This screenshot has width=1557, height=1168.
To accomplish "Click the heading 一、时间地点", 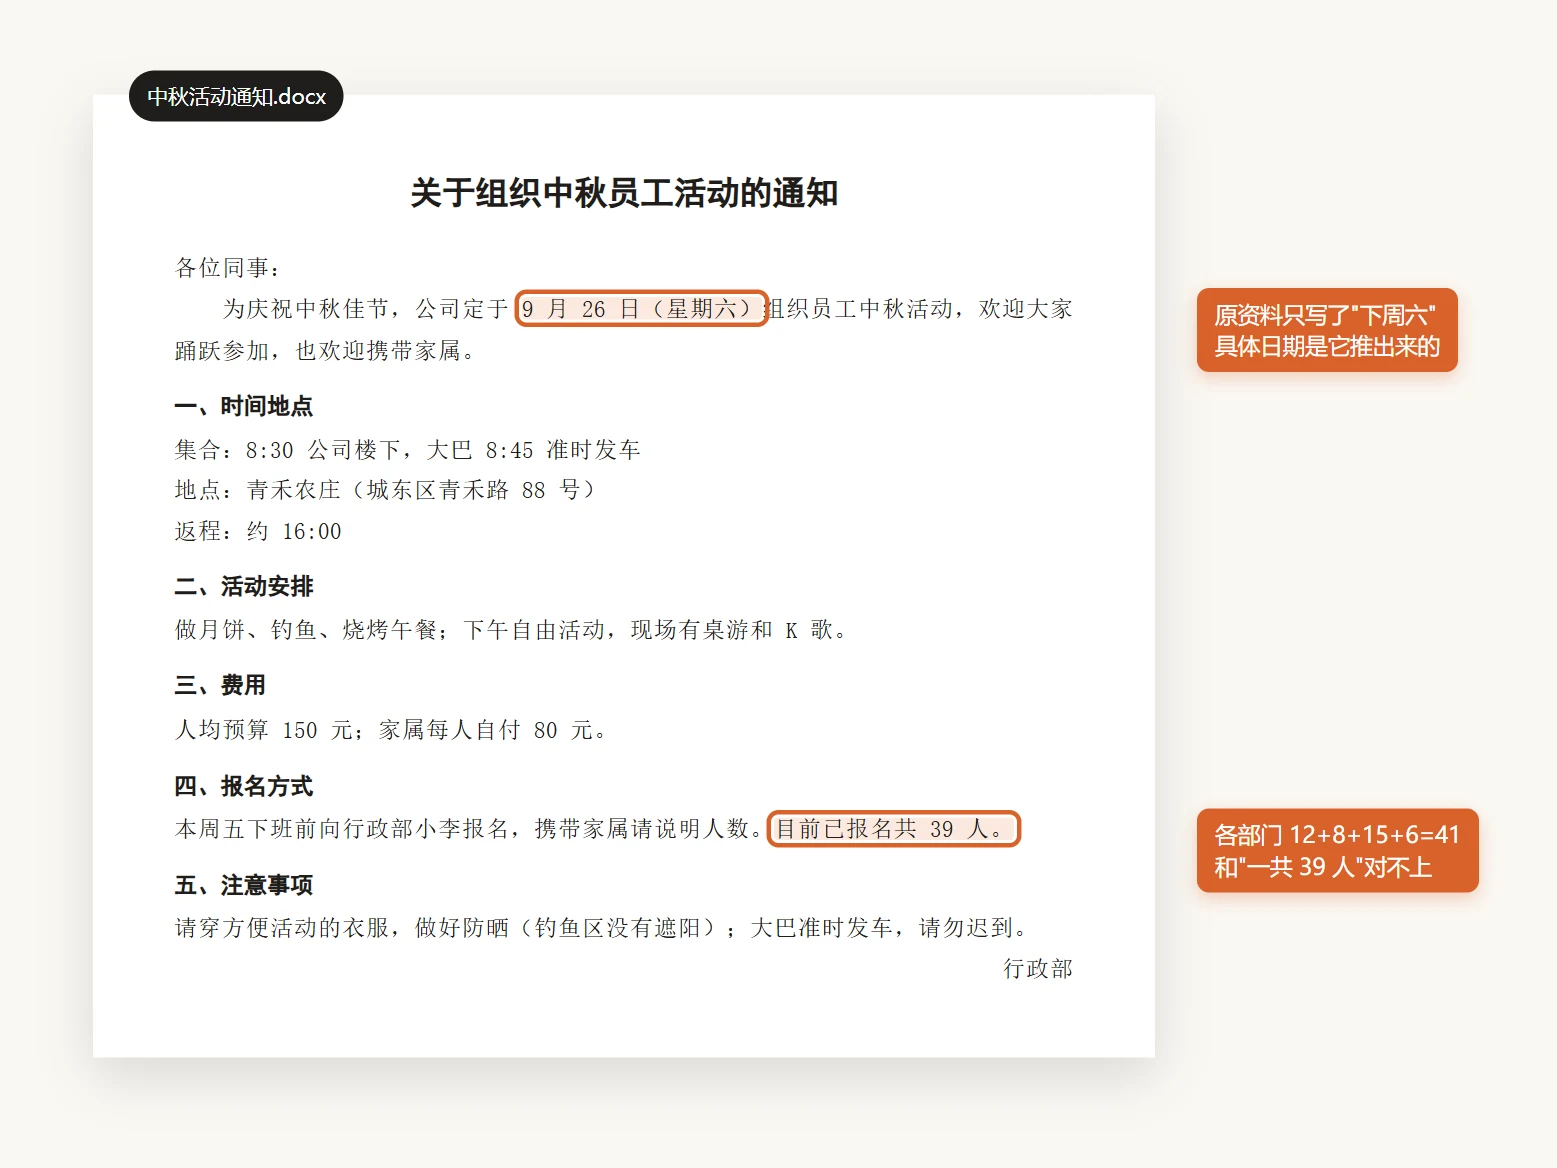I will click(243, 406).
